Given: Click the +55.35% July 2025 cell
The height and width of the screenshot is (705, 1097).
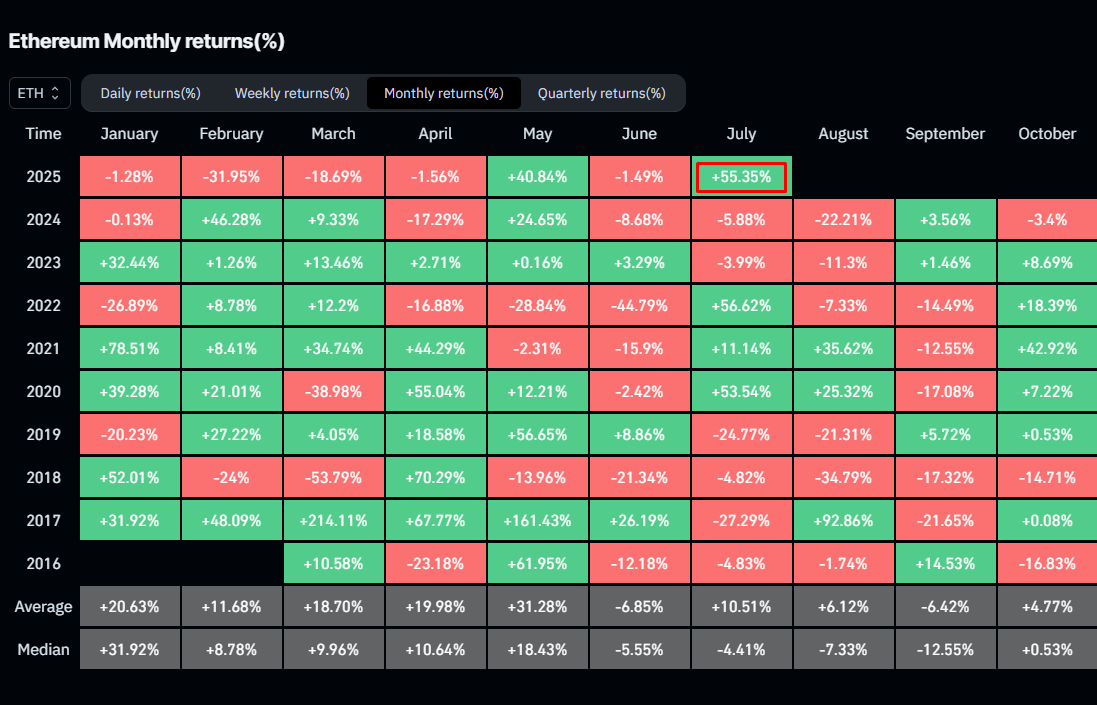Looking at the screenshot, I should tap(742, 177).
